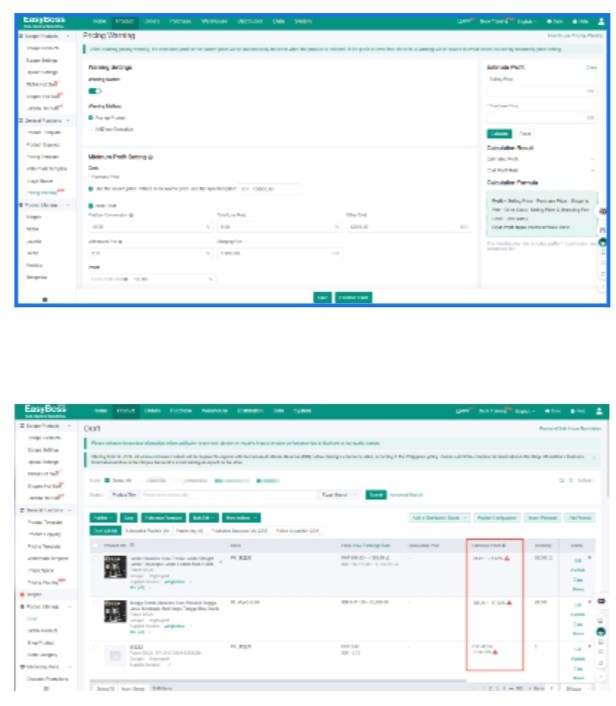The image size is (616, 706).
Task: Click the red warning icon in the third product's Estimated Profit
Action: (x=494, y=651)
